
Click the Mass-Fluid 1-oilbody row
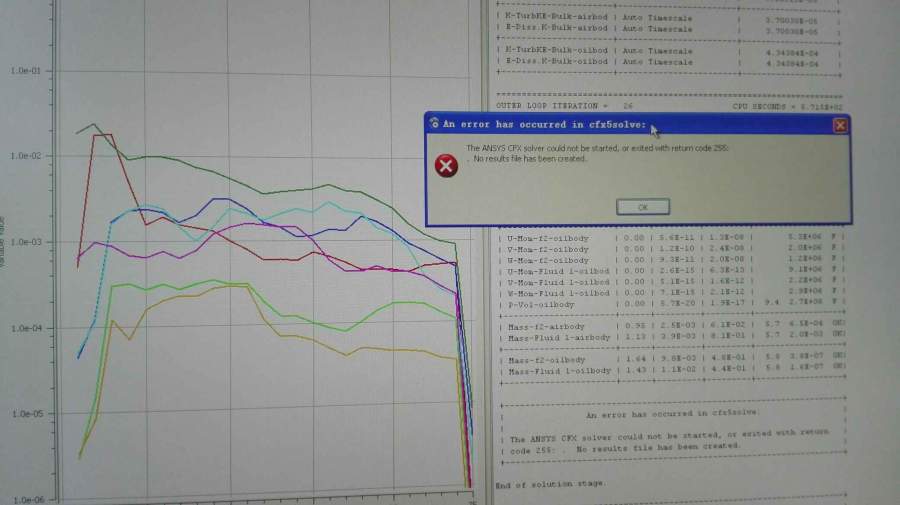[672, 371]
